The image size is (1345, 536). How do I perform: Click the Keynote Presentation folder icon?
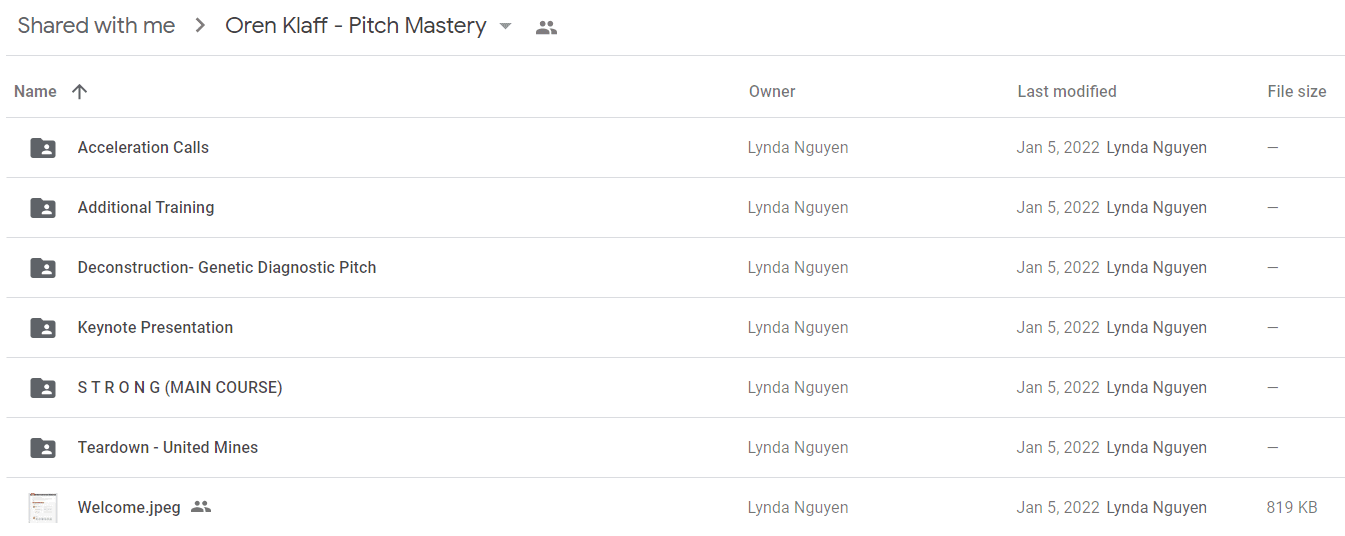click(43, 328)
